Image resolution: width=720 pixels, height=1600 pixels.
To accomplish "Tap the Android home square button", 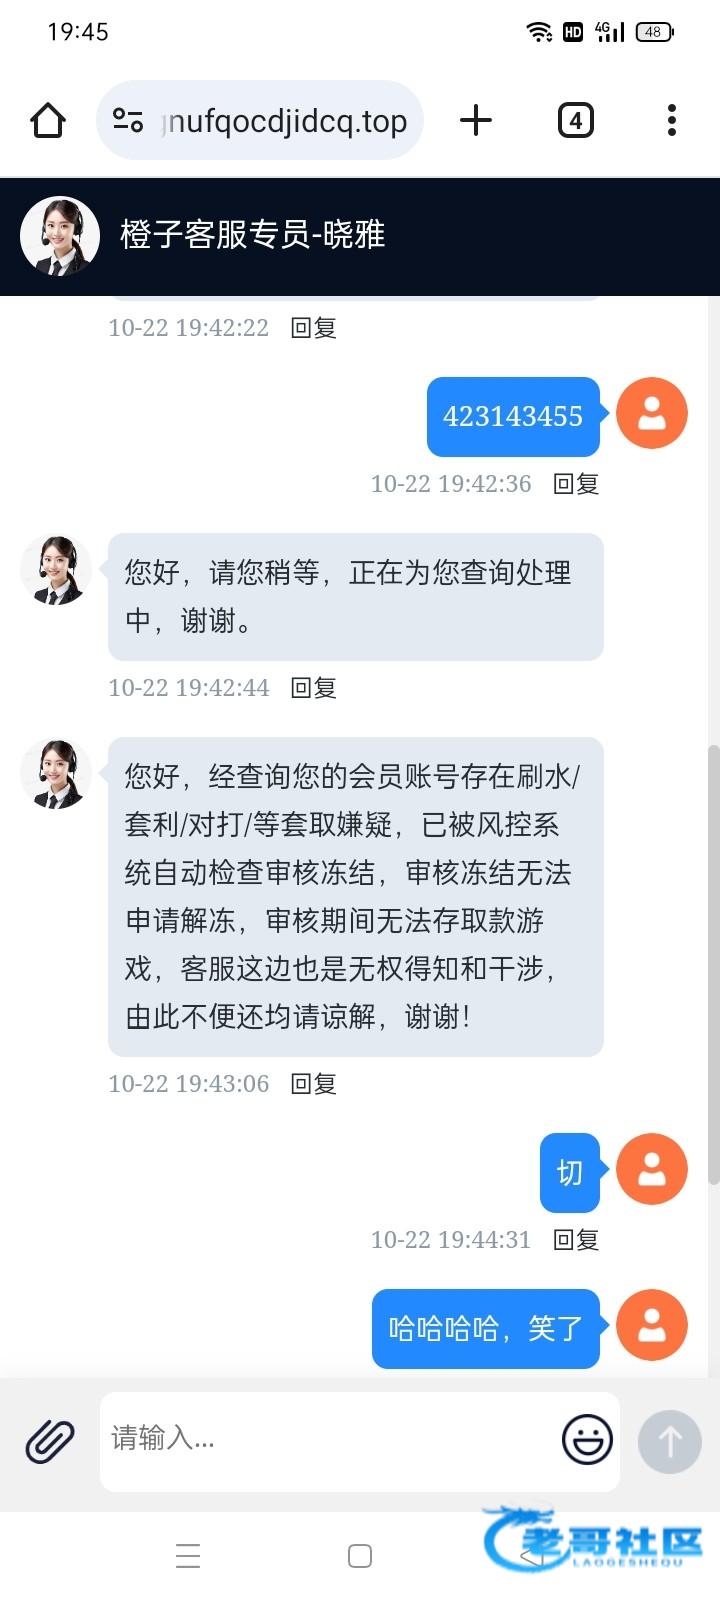I will point(360,1556).
